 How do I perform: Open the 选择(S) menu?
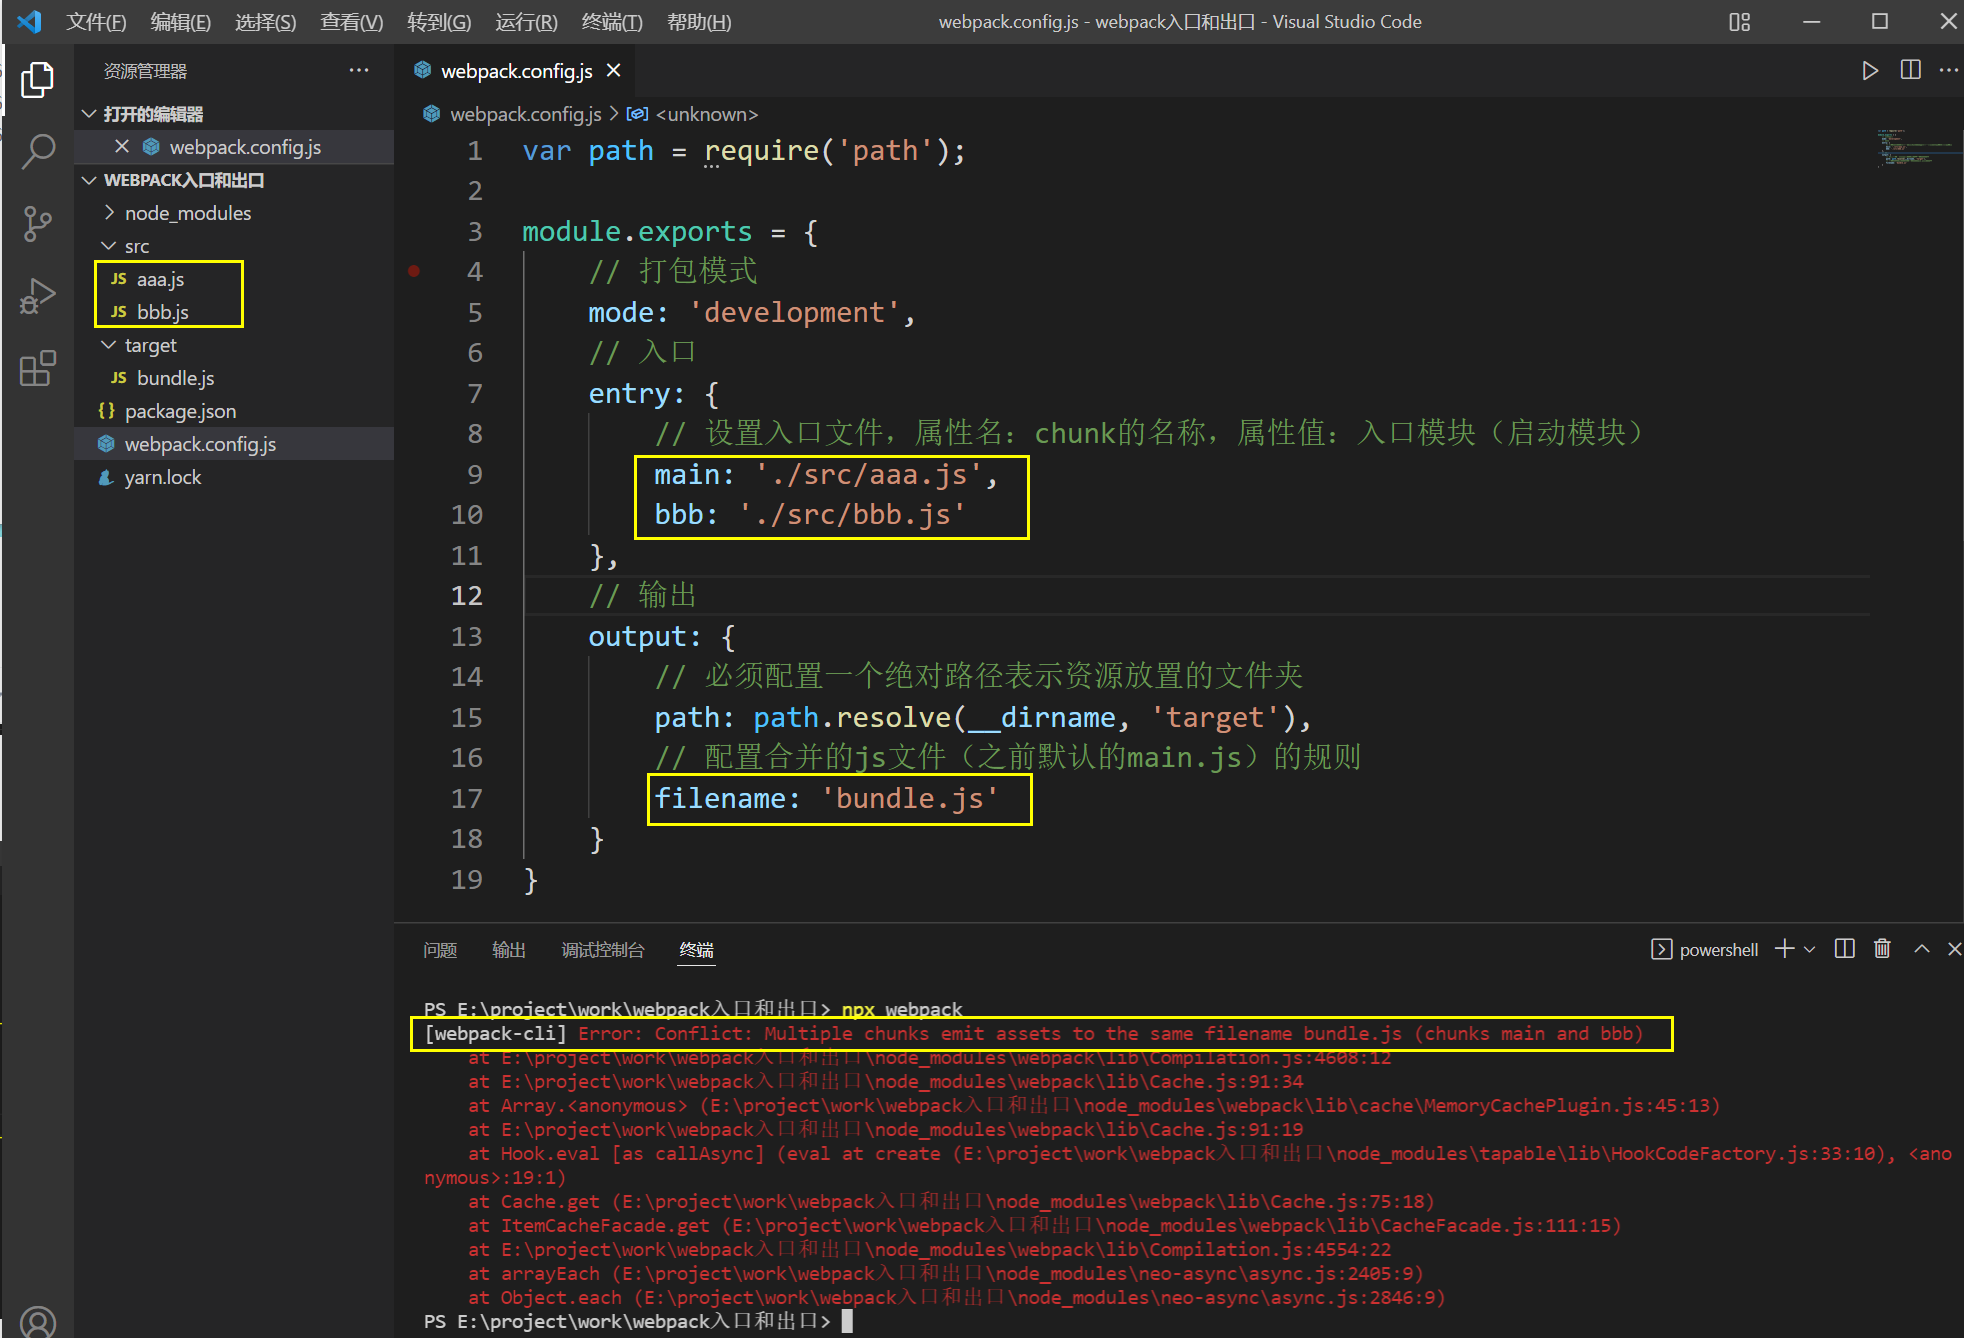coord(266,22)
